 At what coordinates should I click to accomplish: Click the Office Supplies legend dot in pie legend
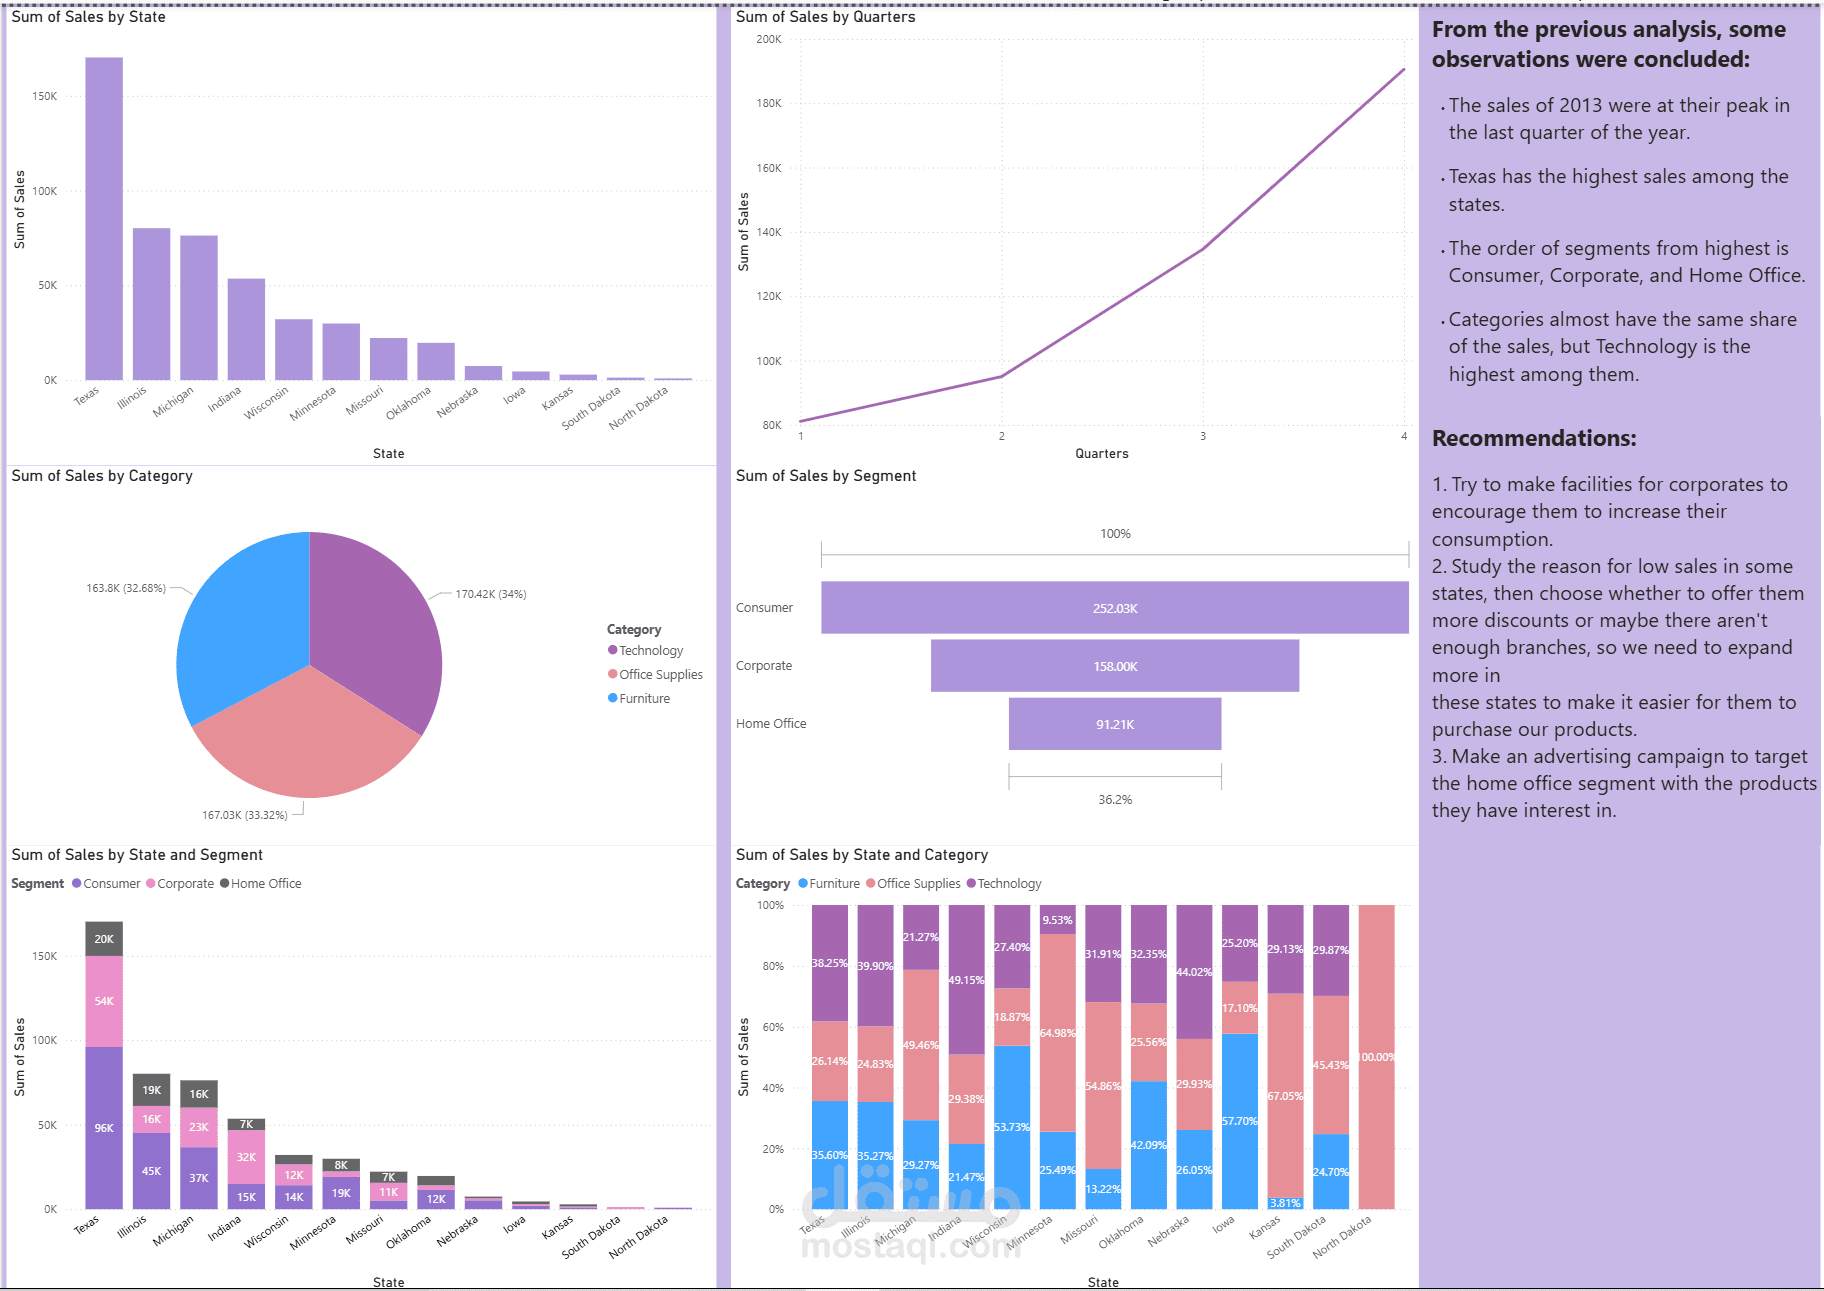pyautogui.click(x=613, y=674)
